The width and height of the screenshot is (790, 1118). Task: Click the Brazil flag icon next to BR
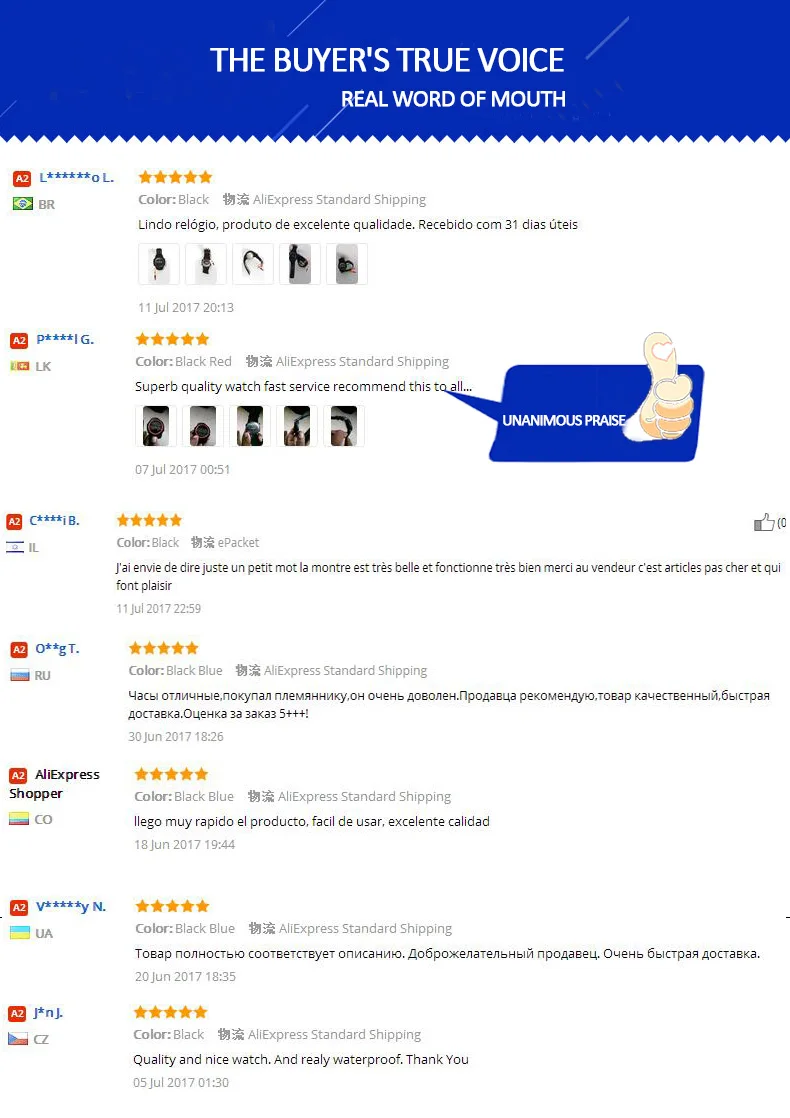point(23,204)
